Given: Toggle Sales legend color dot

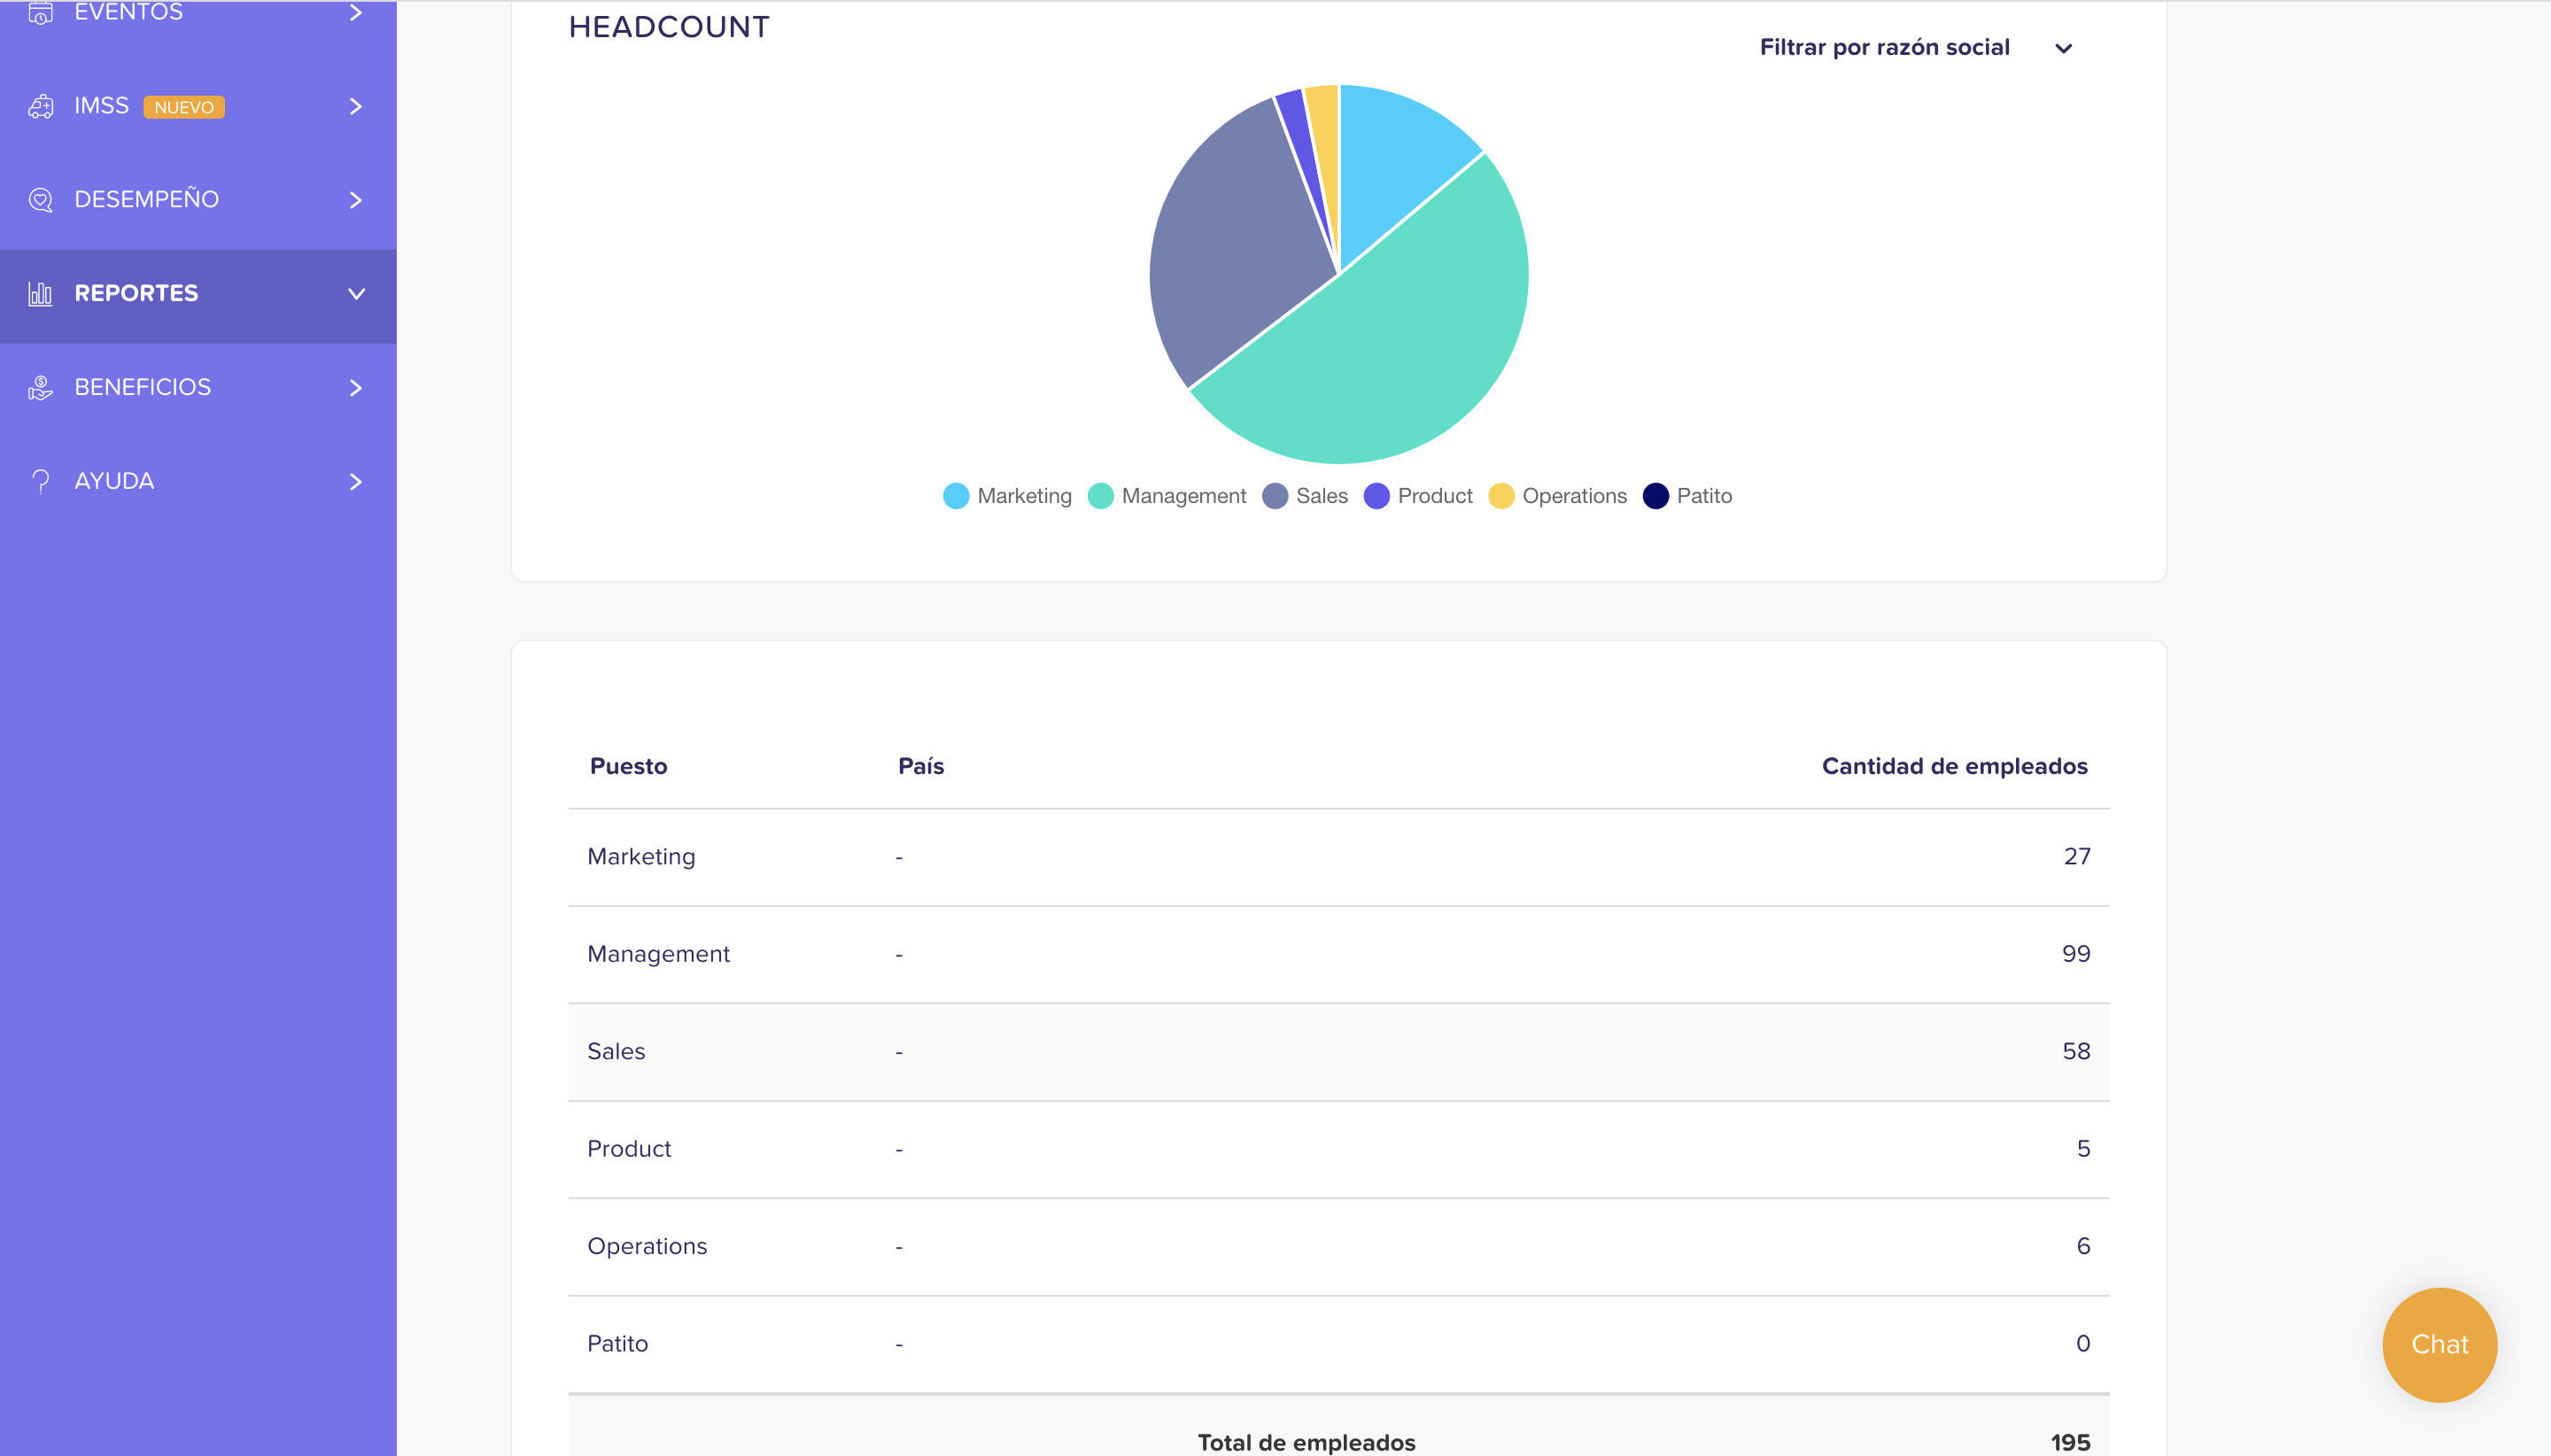Looking at the screenshot, I should coord(1275,496).
